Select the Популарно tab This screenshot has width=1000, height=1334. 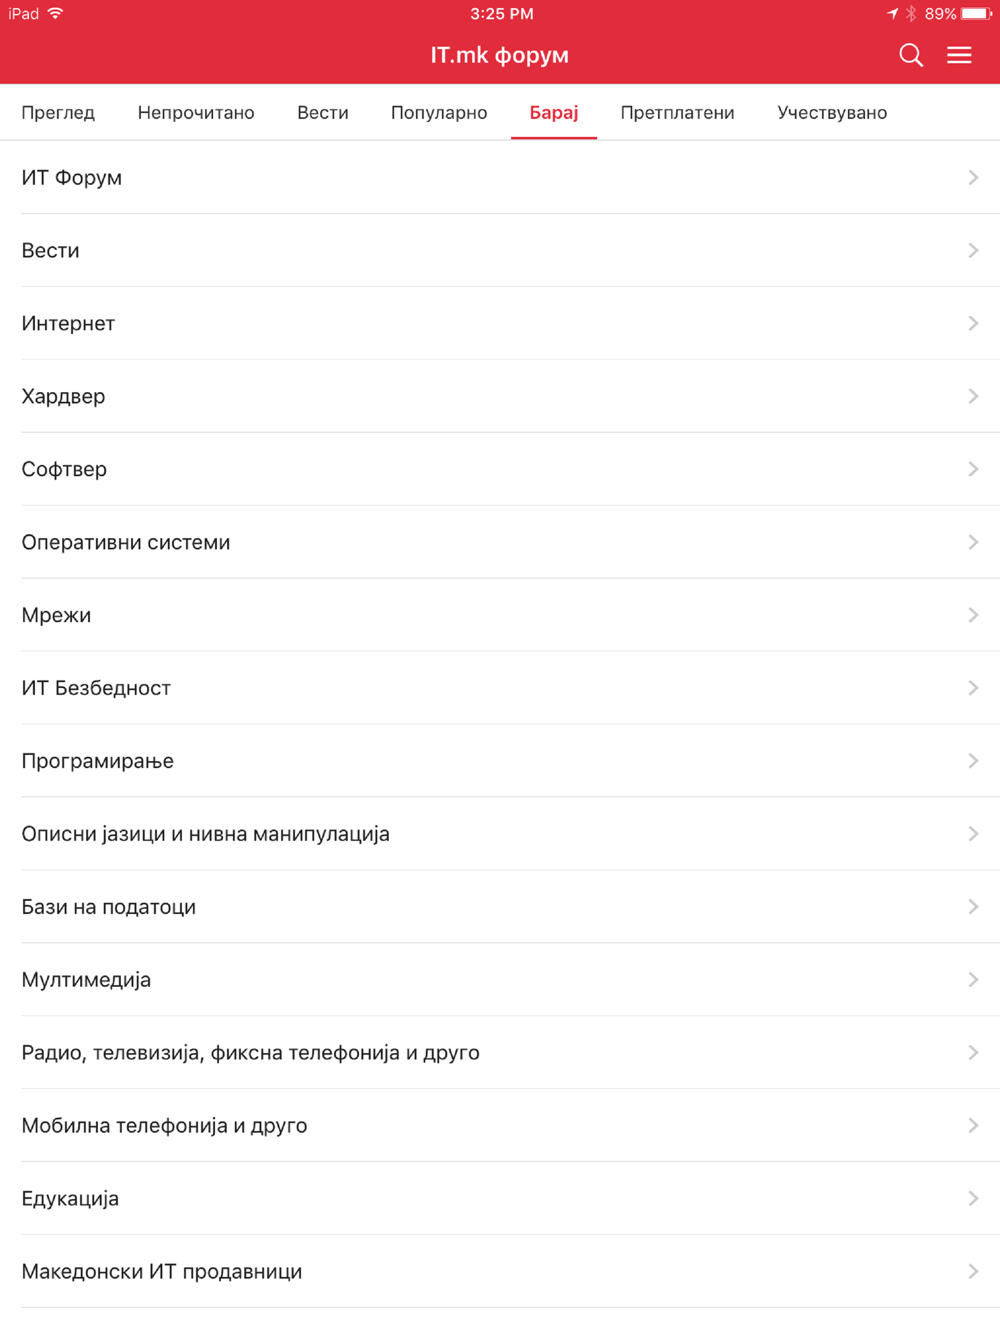click(x=439, y=113)
